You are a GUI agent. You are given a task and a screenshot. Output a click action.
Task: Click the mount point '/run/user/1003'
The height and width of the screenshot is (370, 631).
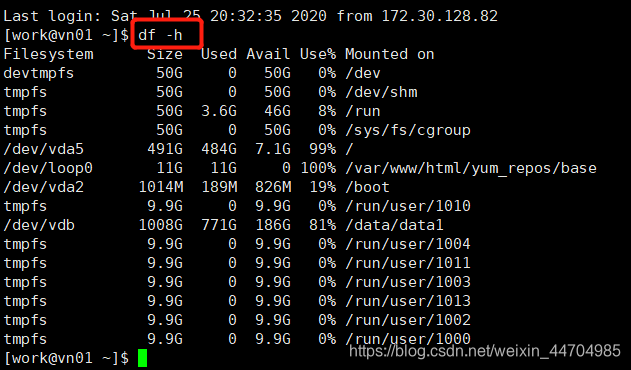coord(408,282)
